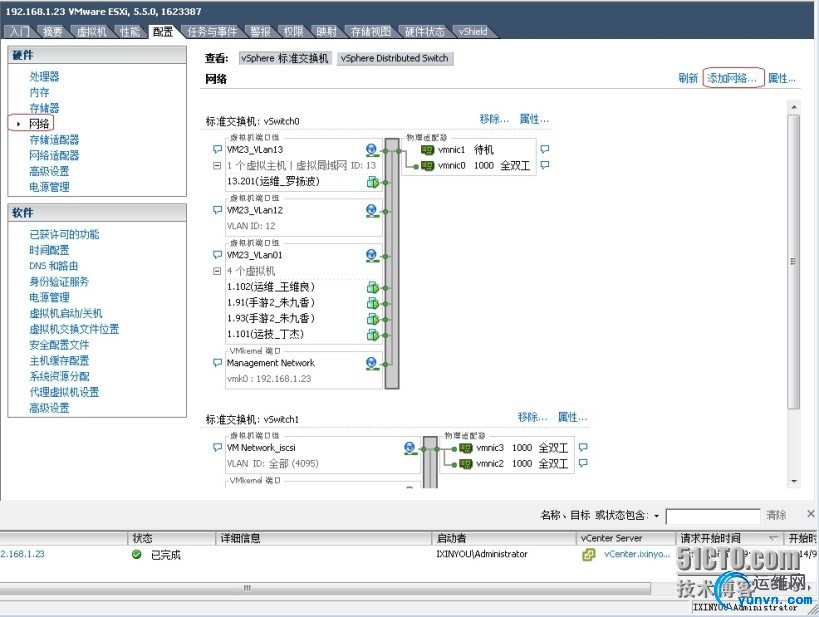Click the VM icon for 1.93 entry
This screenshot has height=617, width=819.
[372, 319]
